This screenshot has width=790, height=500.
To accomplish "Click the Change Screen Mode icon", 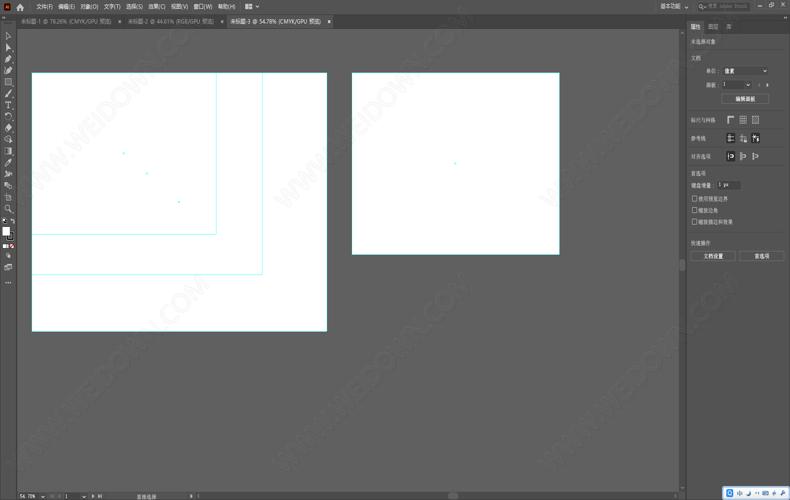I will click(8, 268).
